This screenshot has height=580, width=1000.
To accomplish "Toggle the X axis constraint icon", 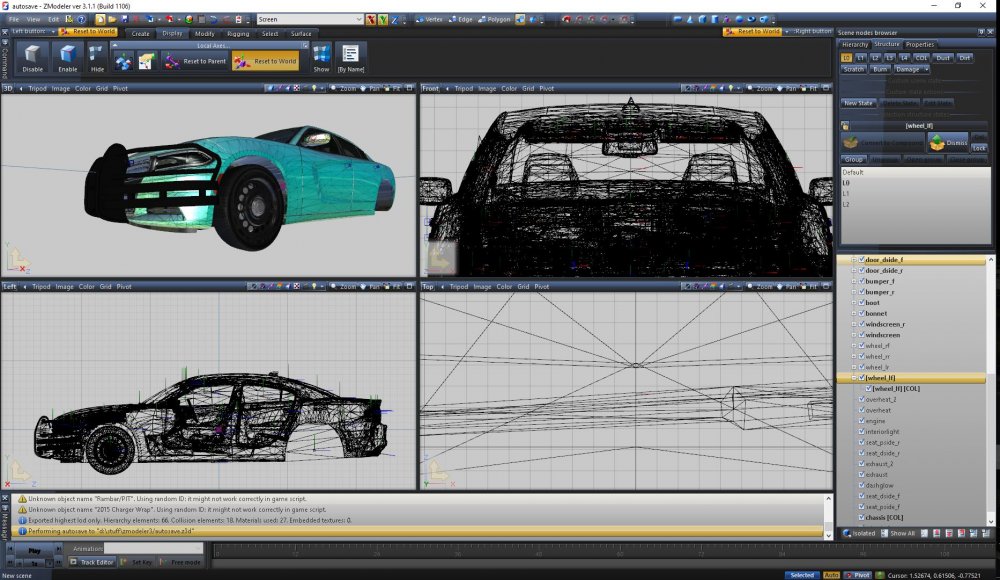I will click(371, 19).
